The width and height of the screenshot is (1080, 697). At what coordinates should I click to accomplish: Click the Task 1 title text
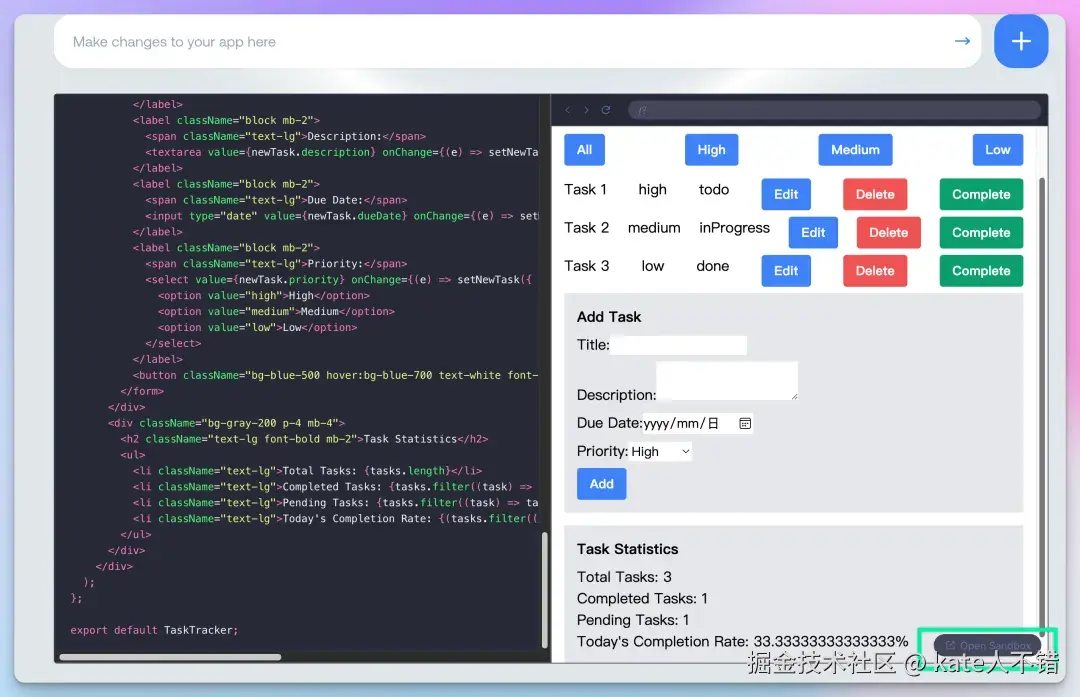click(x=585, y=189)
